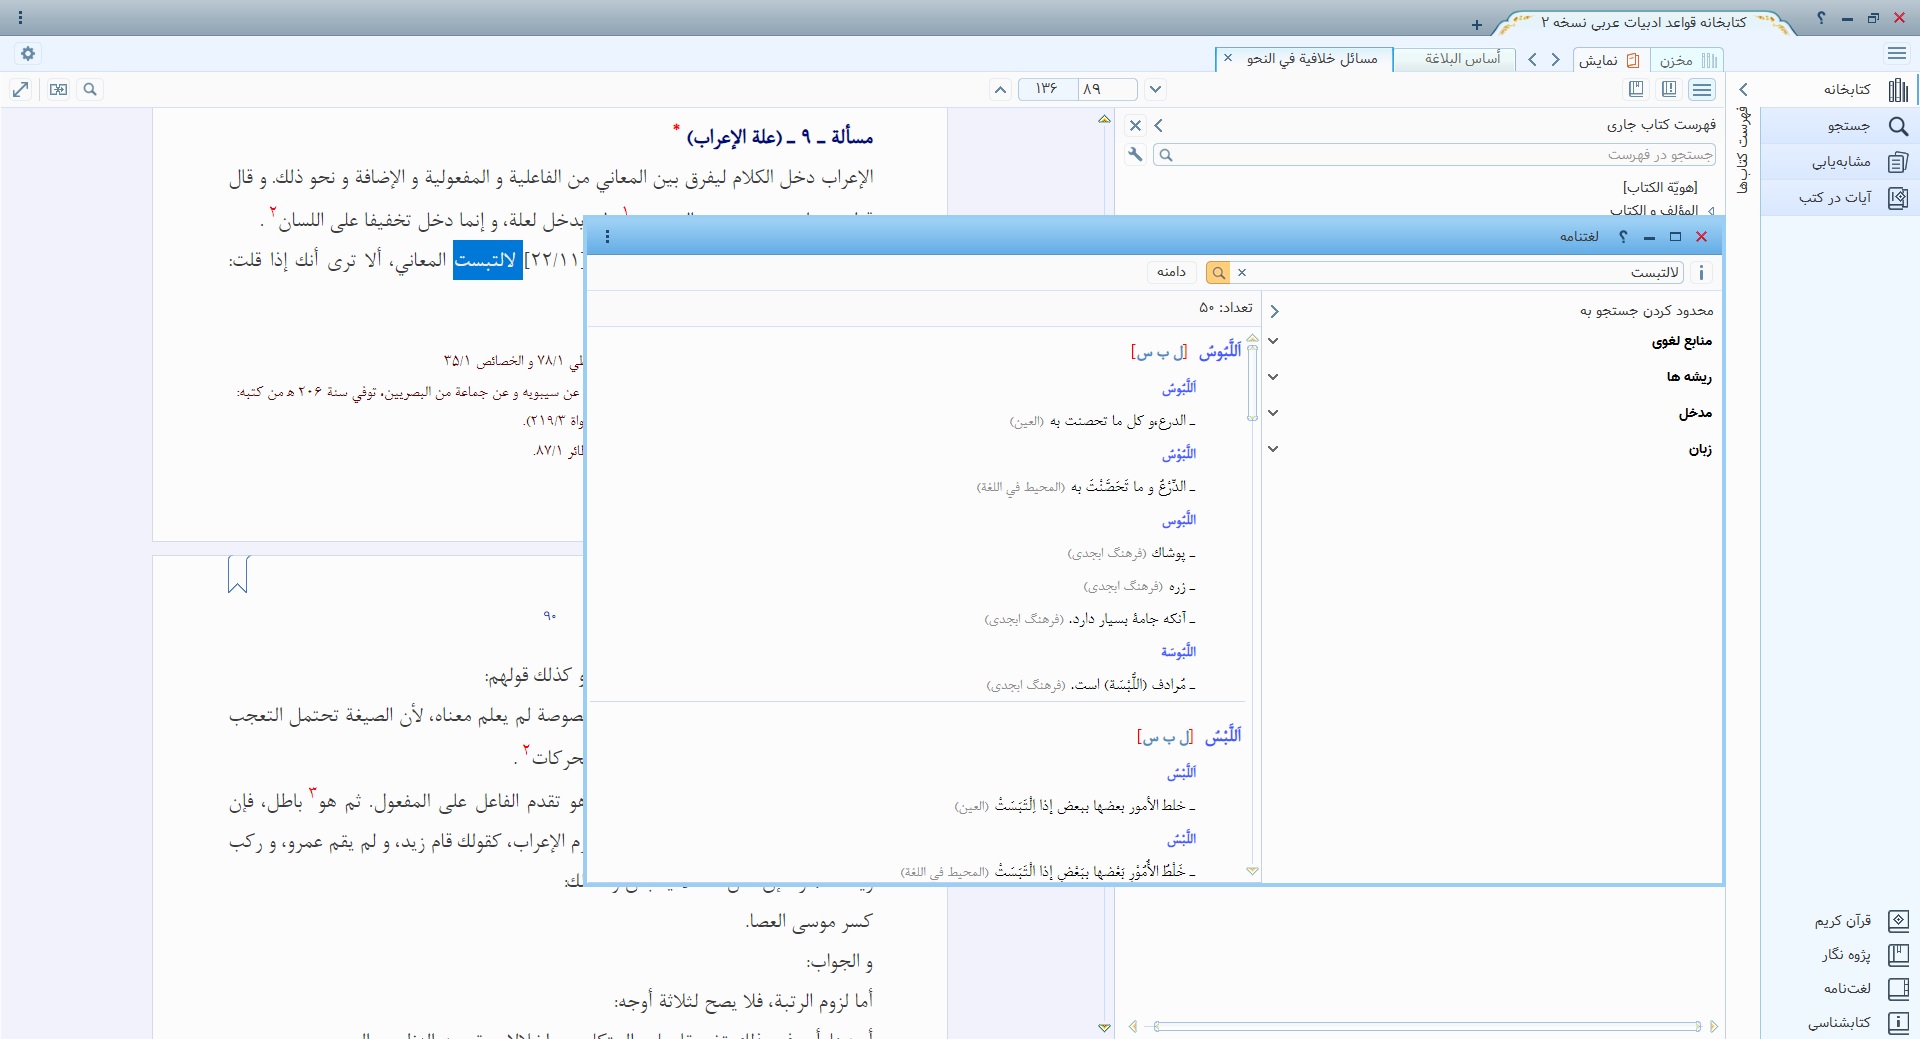Screen dimensions: 1920x1039
Task: Toggle the two-page compare view icon
Action: pos(59,90)
